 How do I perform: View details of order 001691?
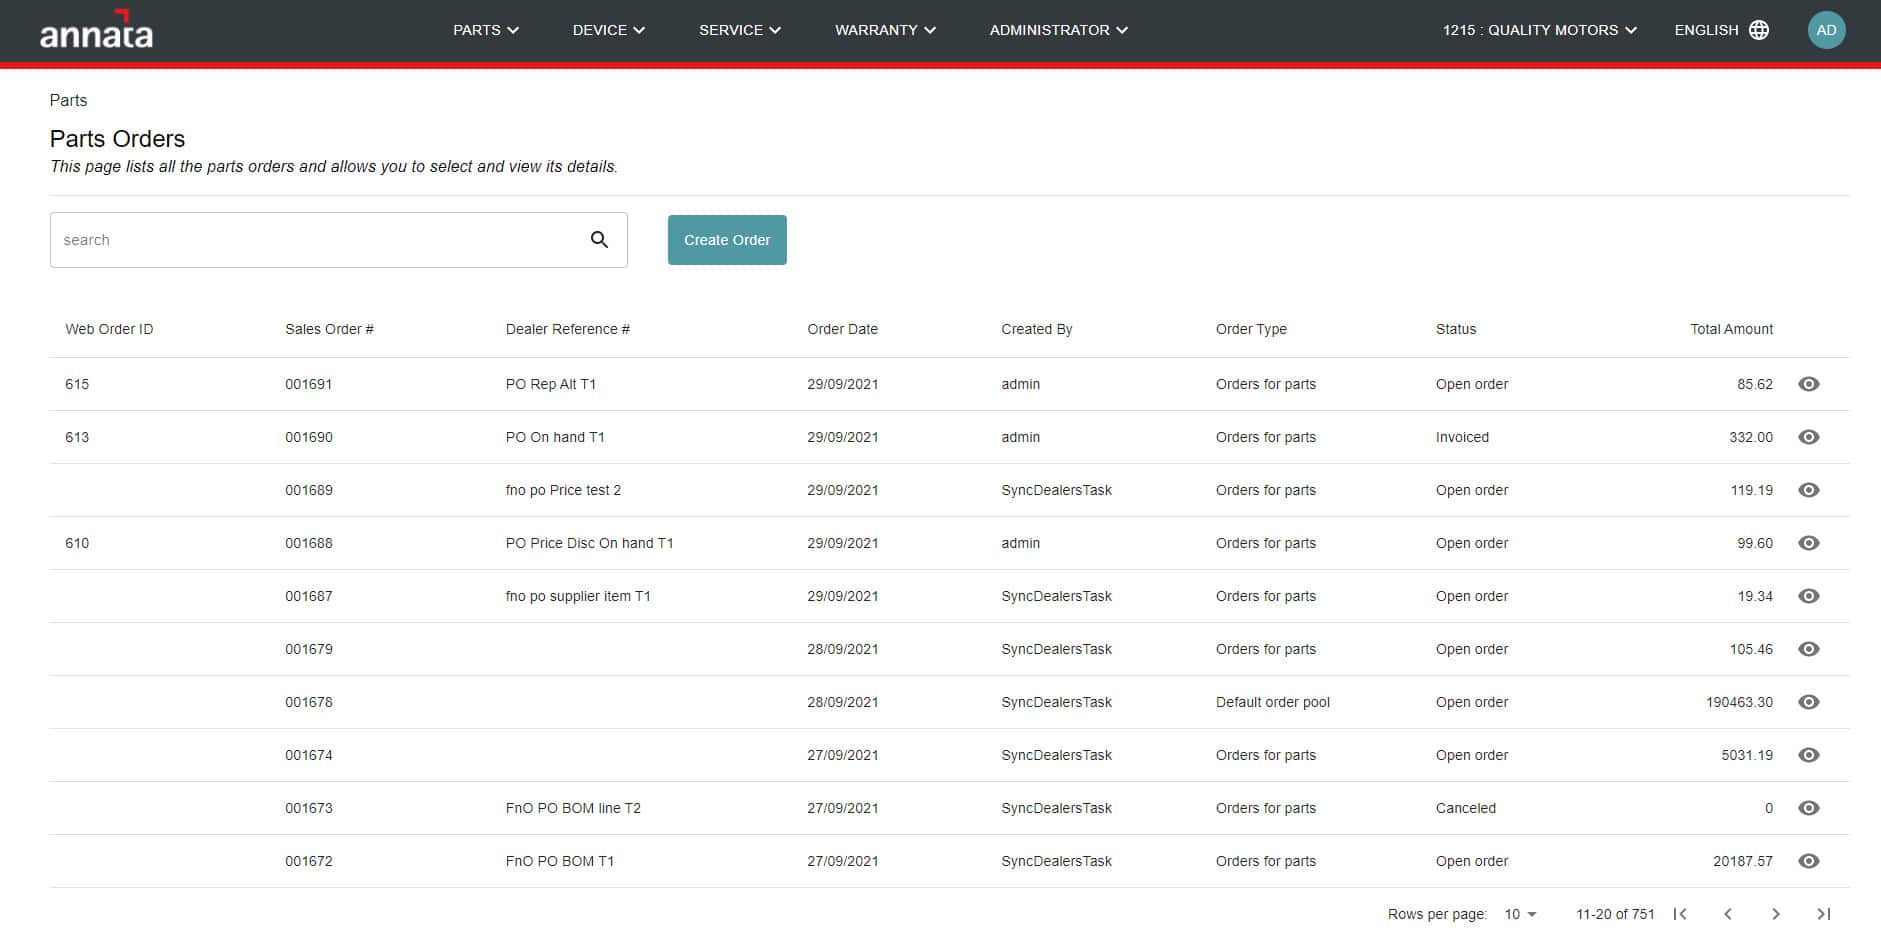1809,384
